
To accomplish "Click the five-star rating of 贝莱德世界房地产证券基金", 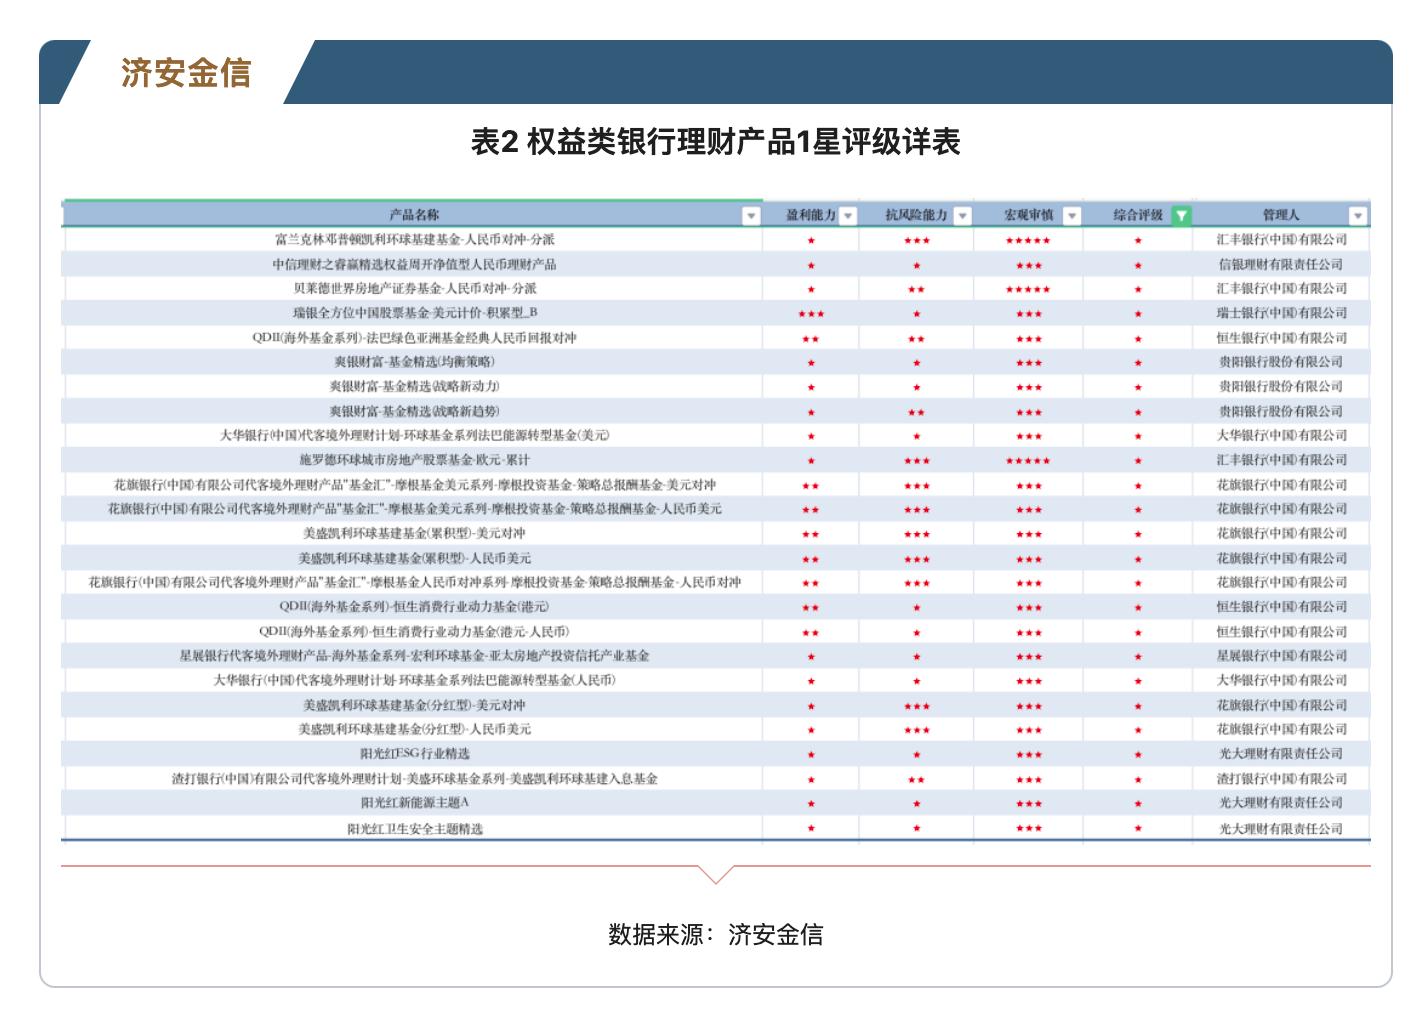I will (x=1025, y=288).
